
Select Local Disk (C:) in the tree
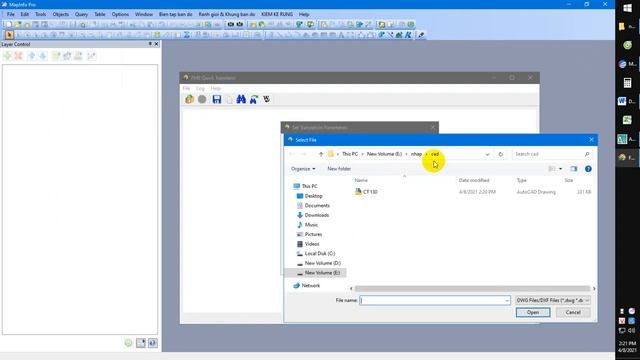pyautogui.click(x=320, y=253)
